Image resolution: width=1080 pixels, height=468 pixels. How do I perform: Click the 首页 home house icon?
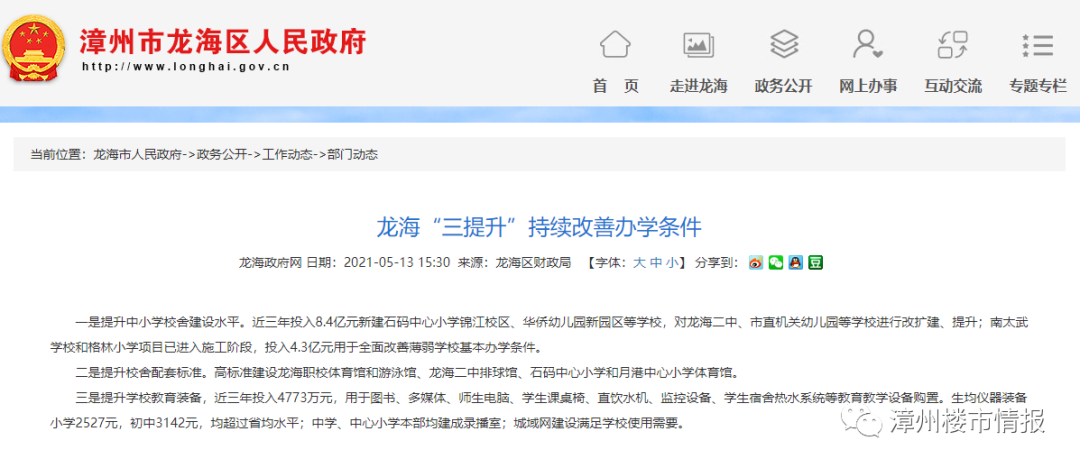615,45
